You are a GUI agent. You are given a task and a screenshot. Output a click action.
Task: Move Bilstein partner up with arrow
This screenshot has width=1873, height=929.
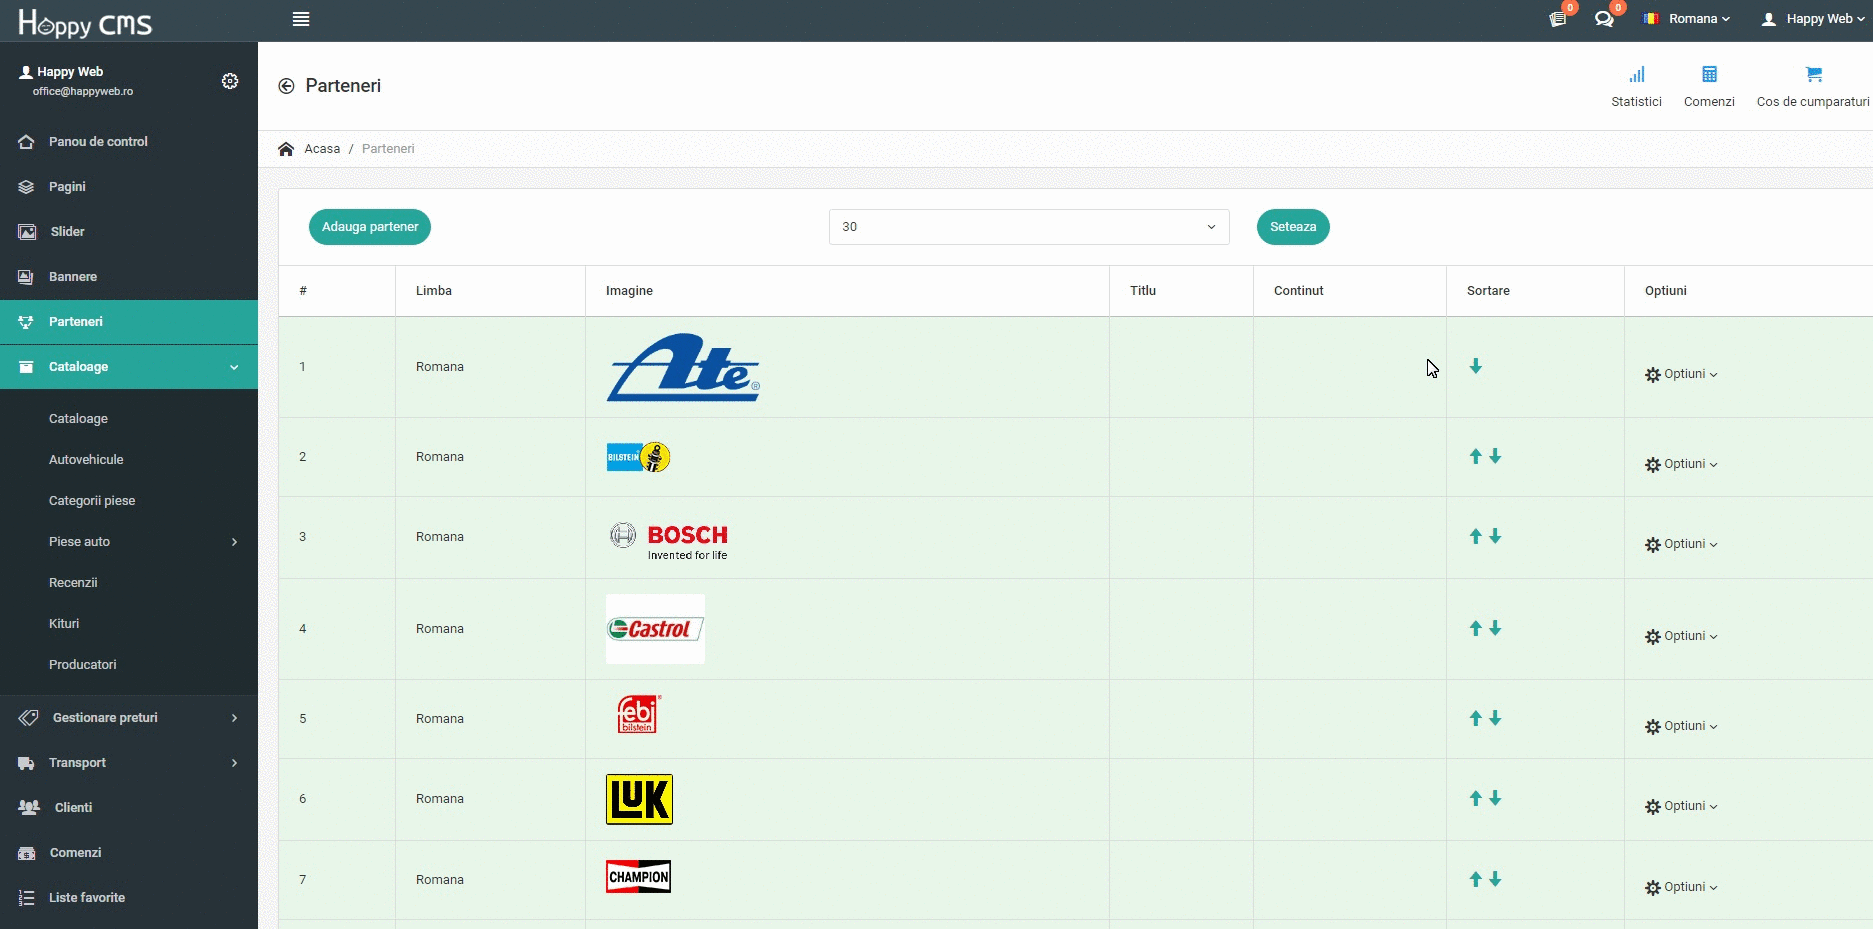pos(1475,456)
